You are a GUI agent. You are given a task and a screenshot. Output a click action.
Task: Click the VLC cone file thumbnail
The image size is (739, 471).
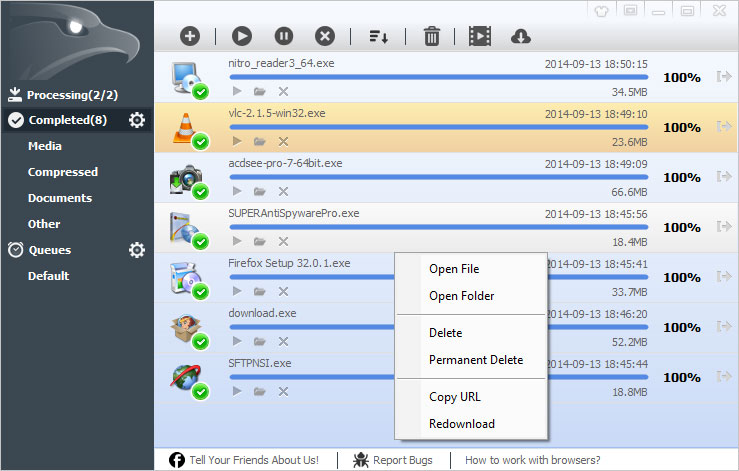(x=184, y=128)
